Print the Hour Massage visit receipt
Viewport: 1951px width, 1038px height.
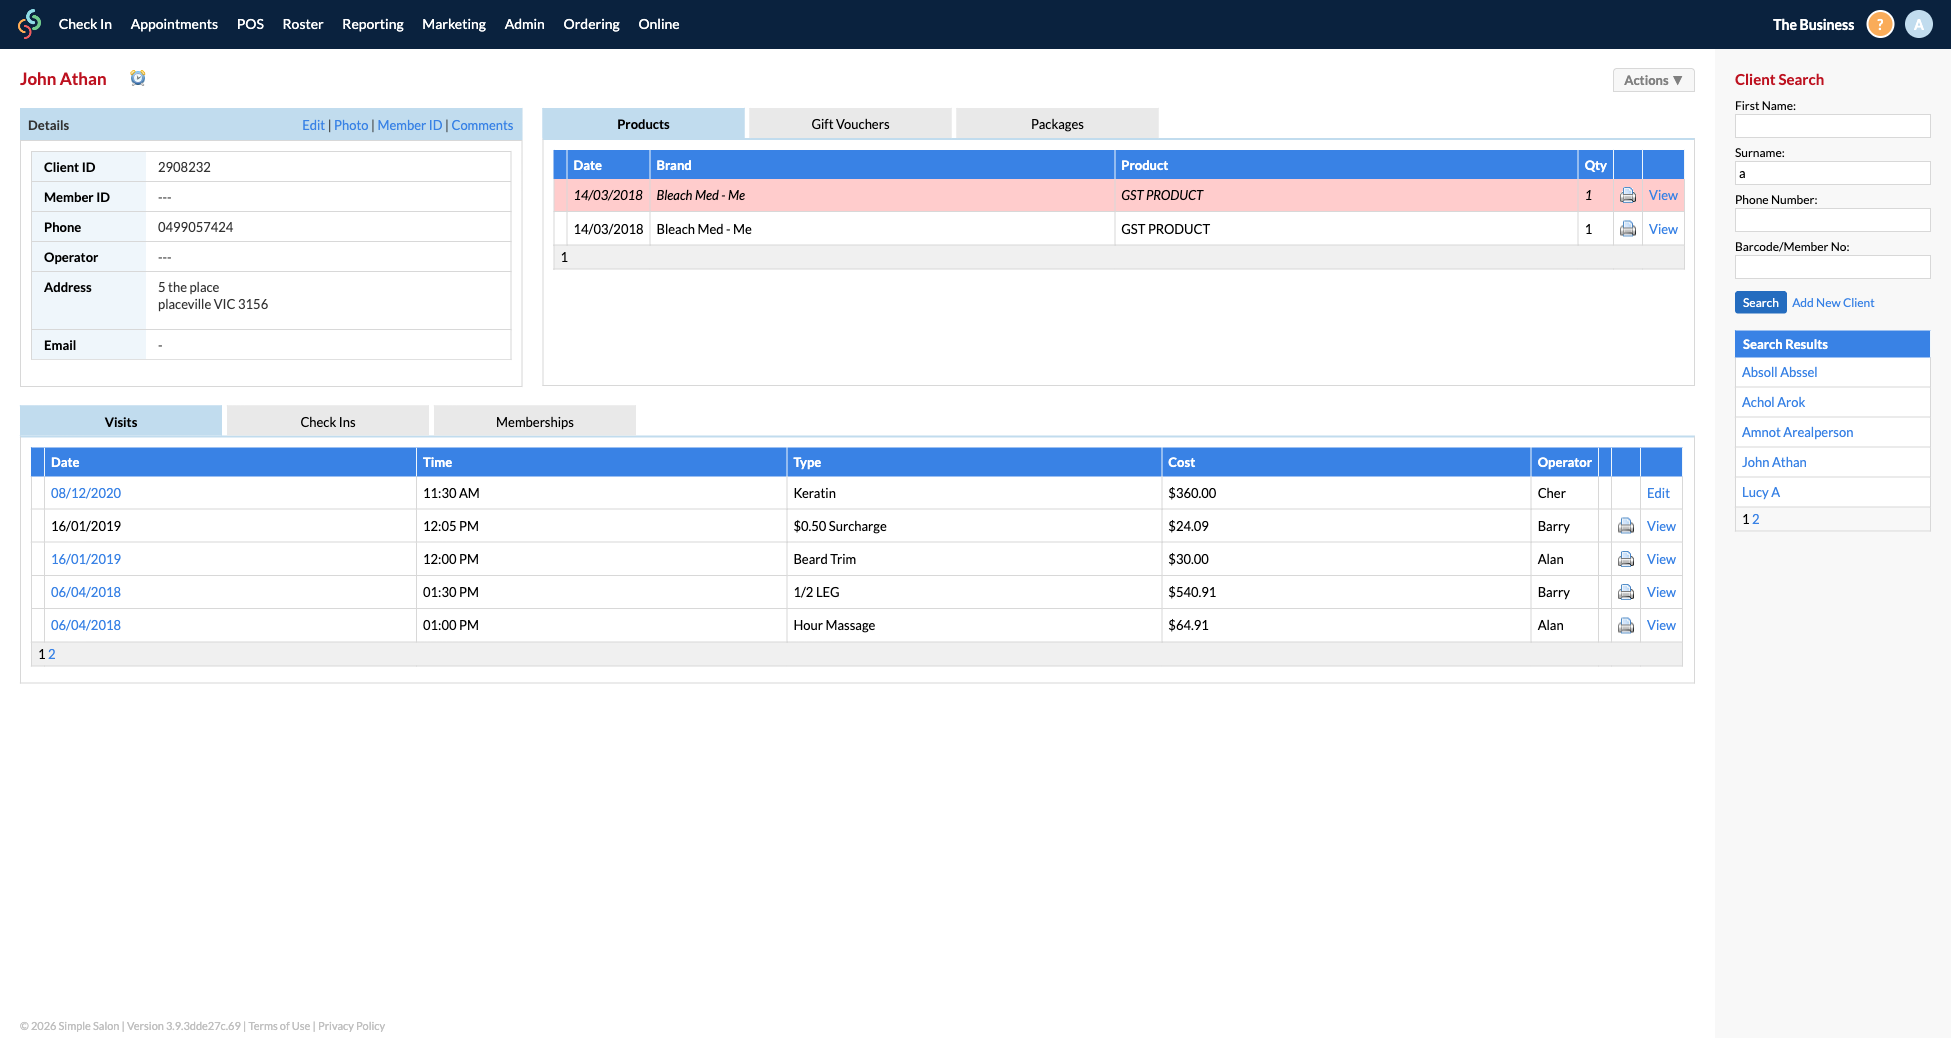point(1626,625)
